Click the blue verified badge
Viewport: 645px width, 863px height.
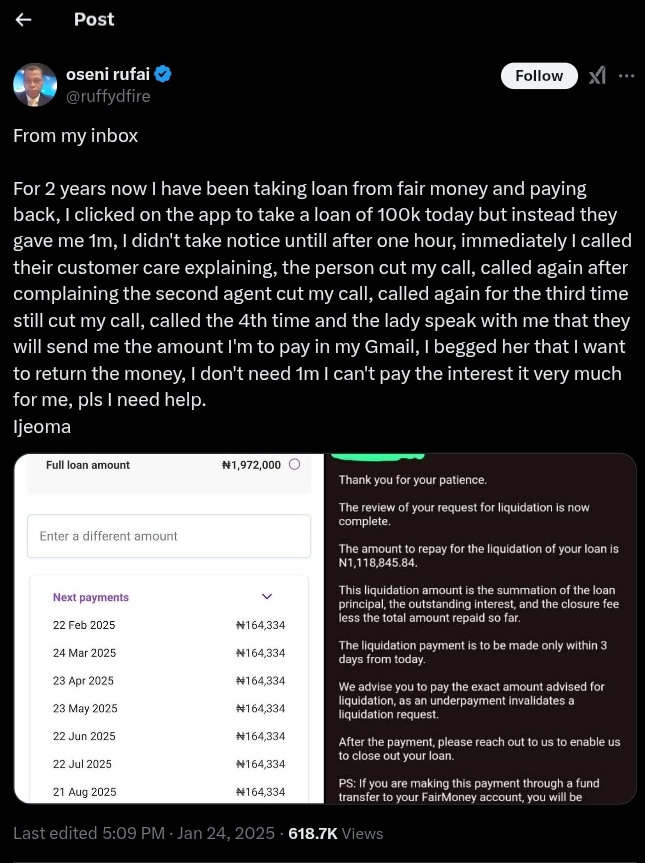(161, 73)
